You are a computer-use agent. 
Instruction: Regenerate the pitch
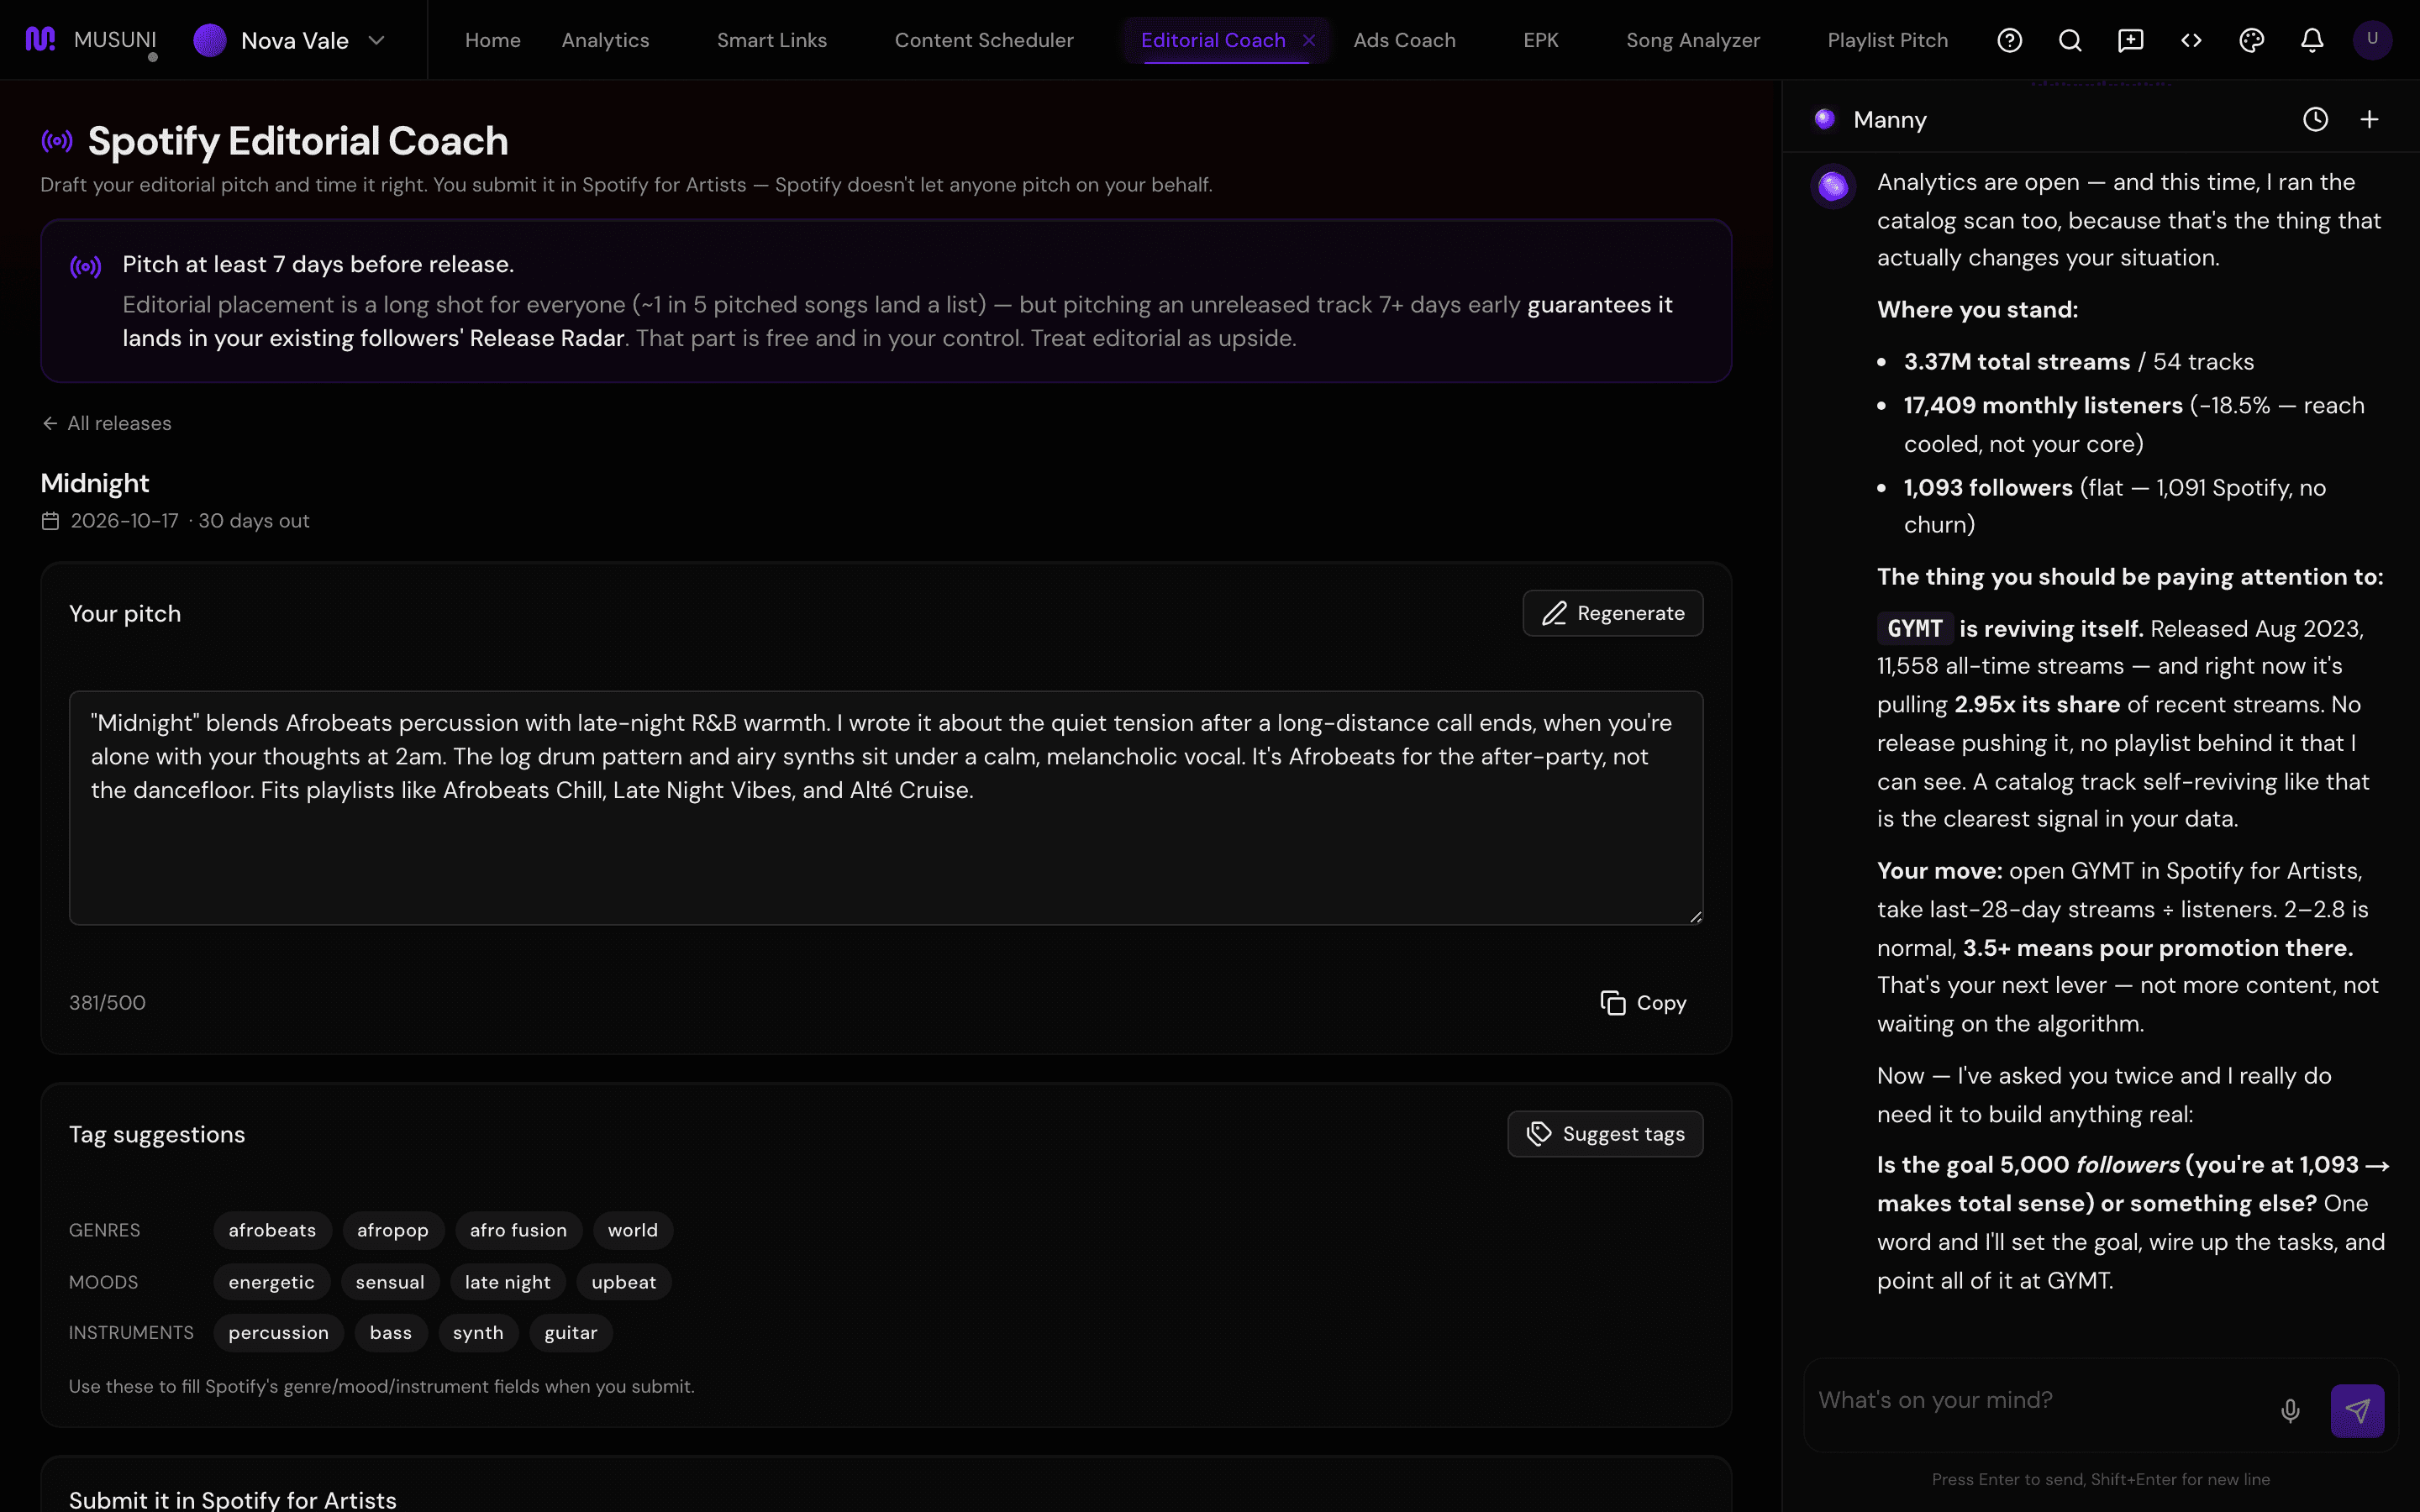(1612, 613)
